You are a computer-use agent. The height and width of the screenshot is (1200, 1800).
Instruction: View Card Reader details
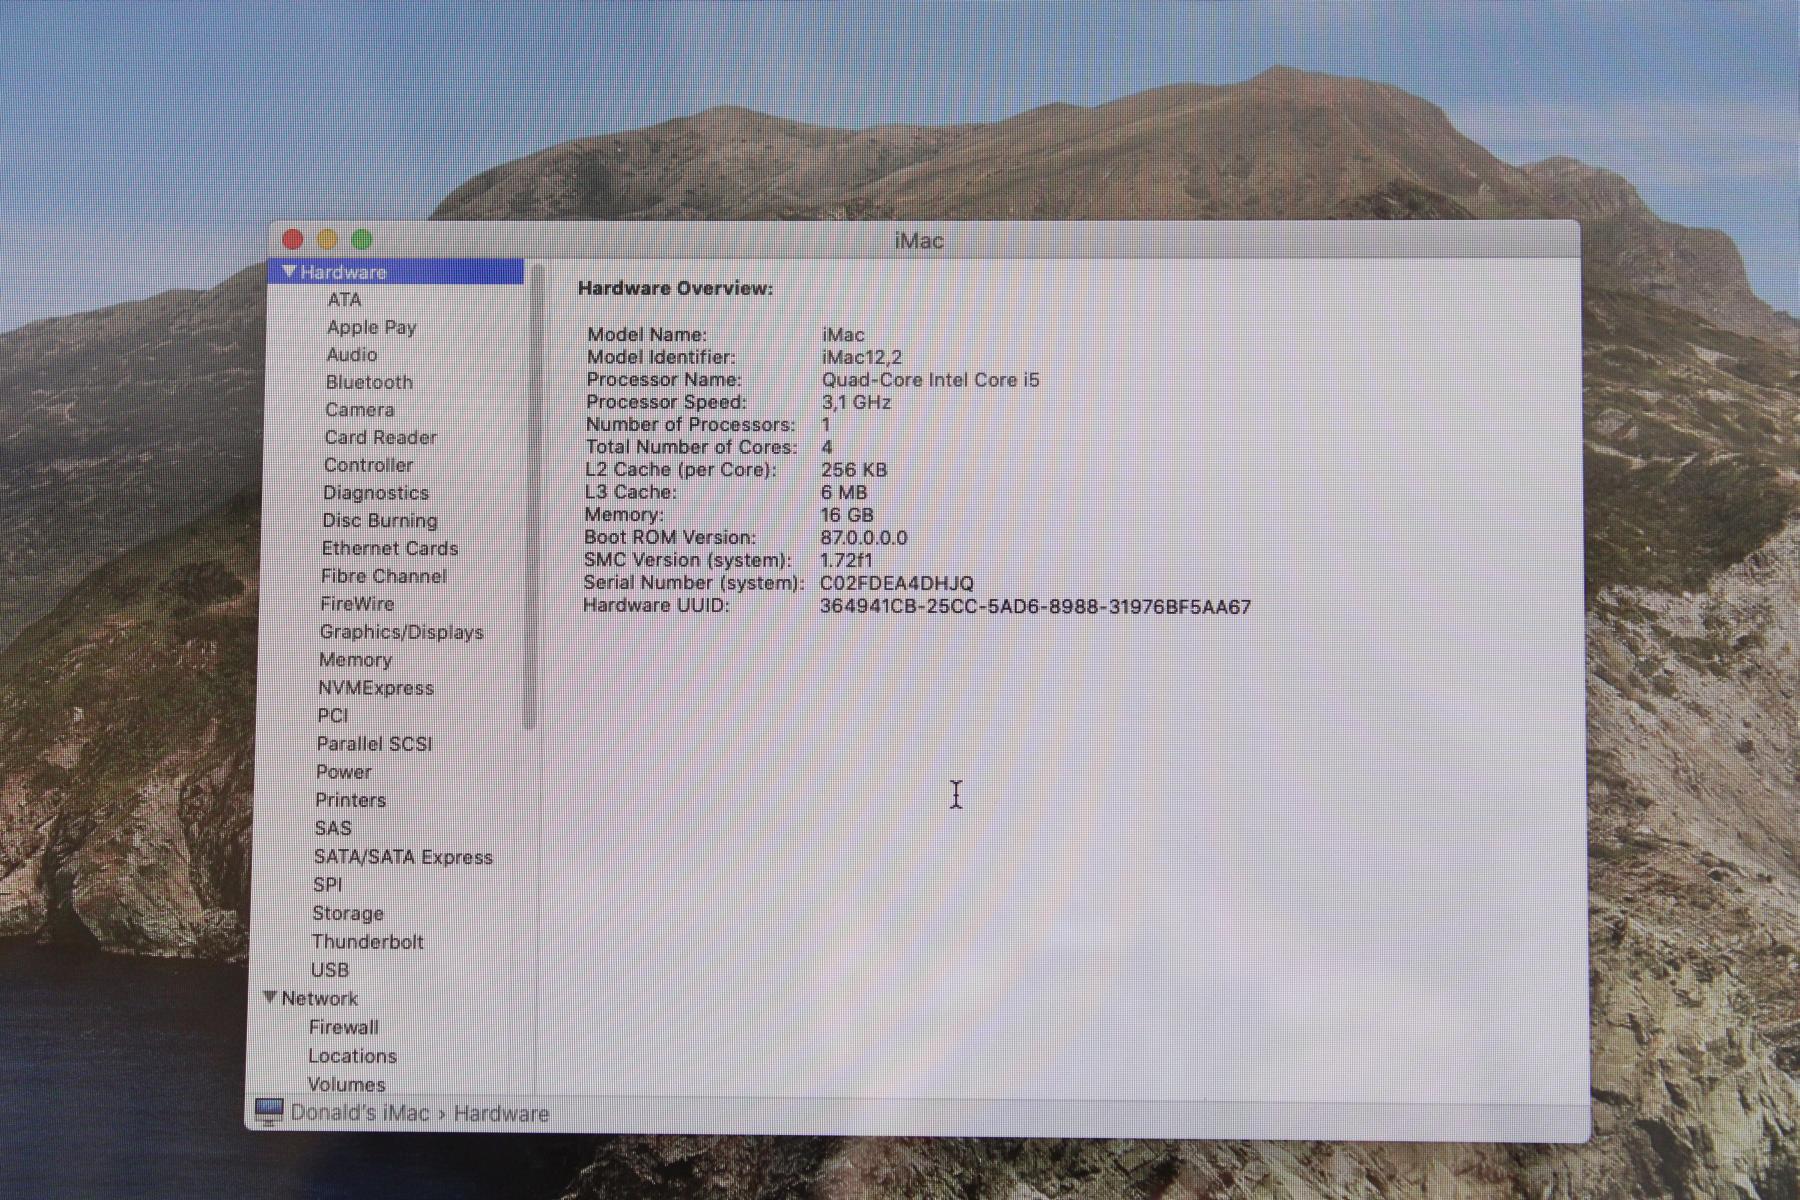[x=381, y=438]
